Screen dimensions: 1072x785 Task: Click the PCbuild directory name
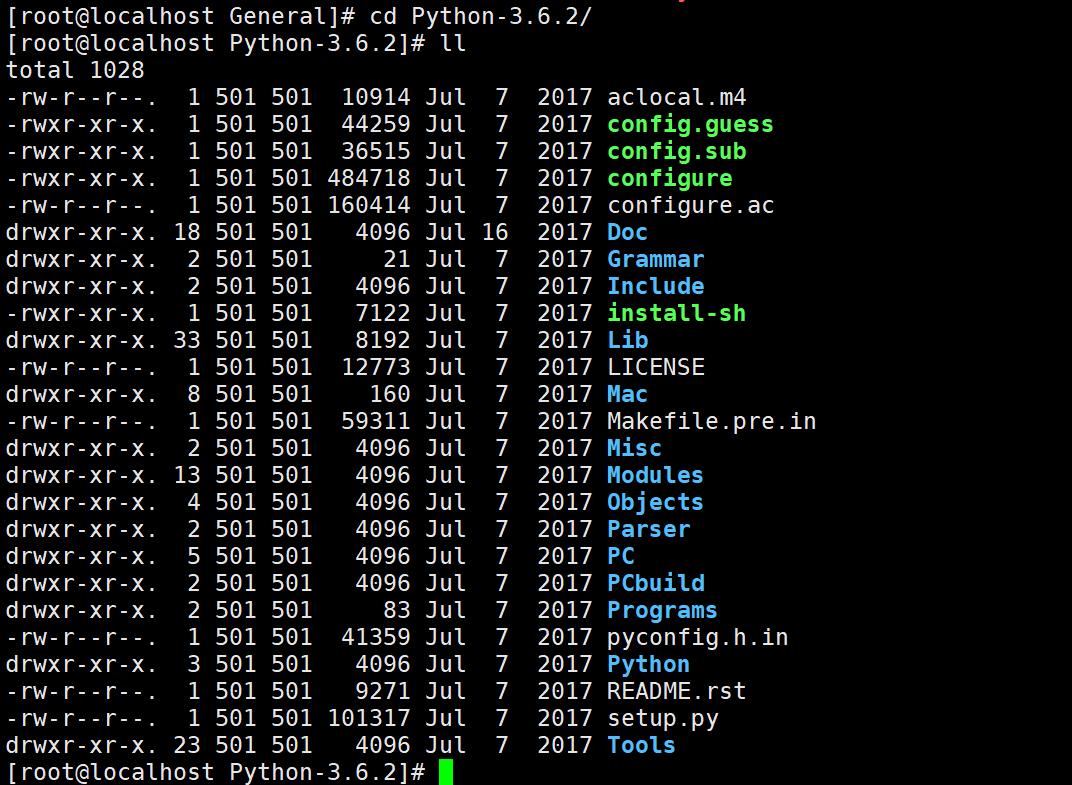coord(656,583)
